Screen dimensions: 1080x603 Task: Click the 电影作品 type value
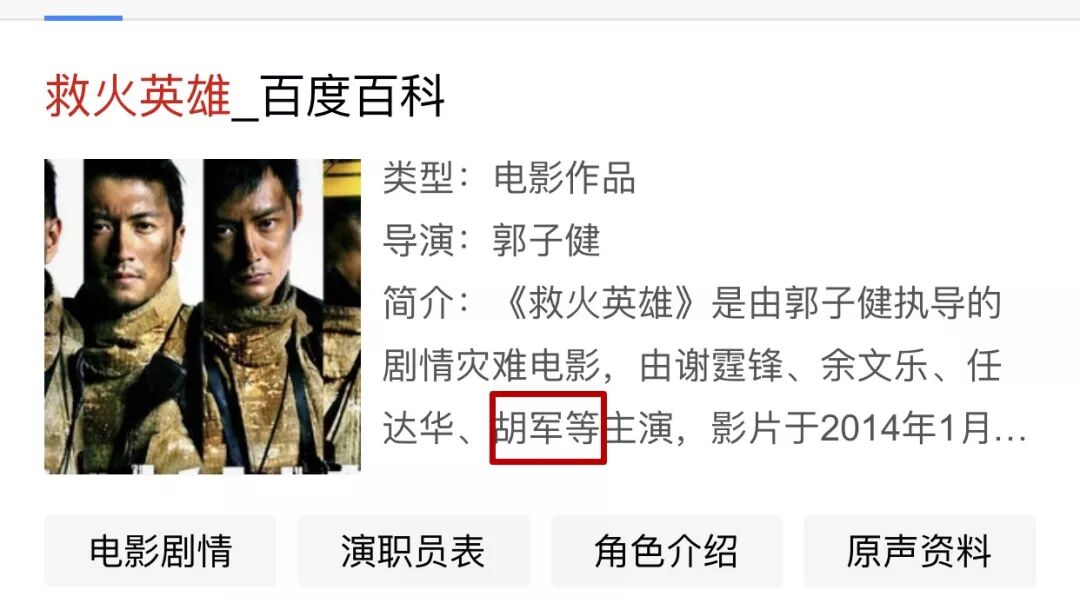(564, 178)
